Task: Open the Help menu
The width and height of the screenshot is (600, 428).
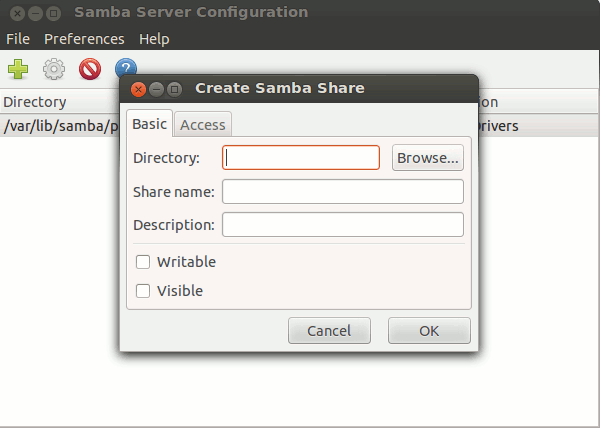Action: [x=154, y=39]
